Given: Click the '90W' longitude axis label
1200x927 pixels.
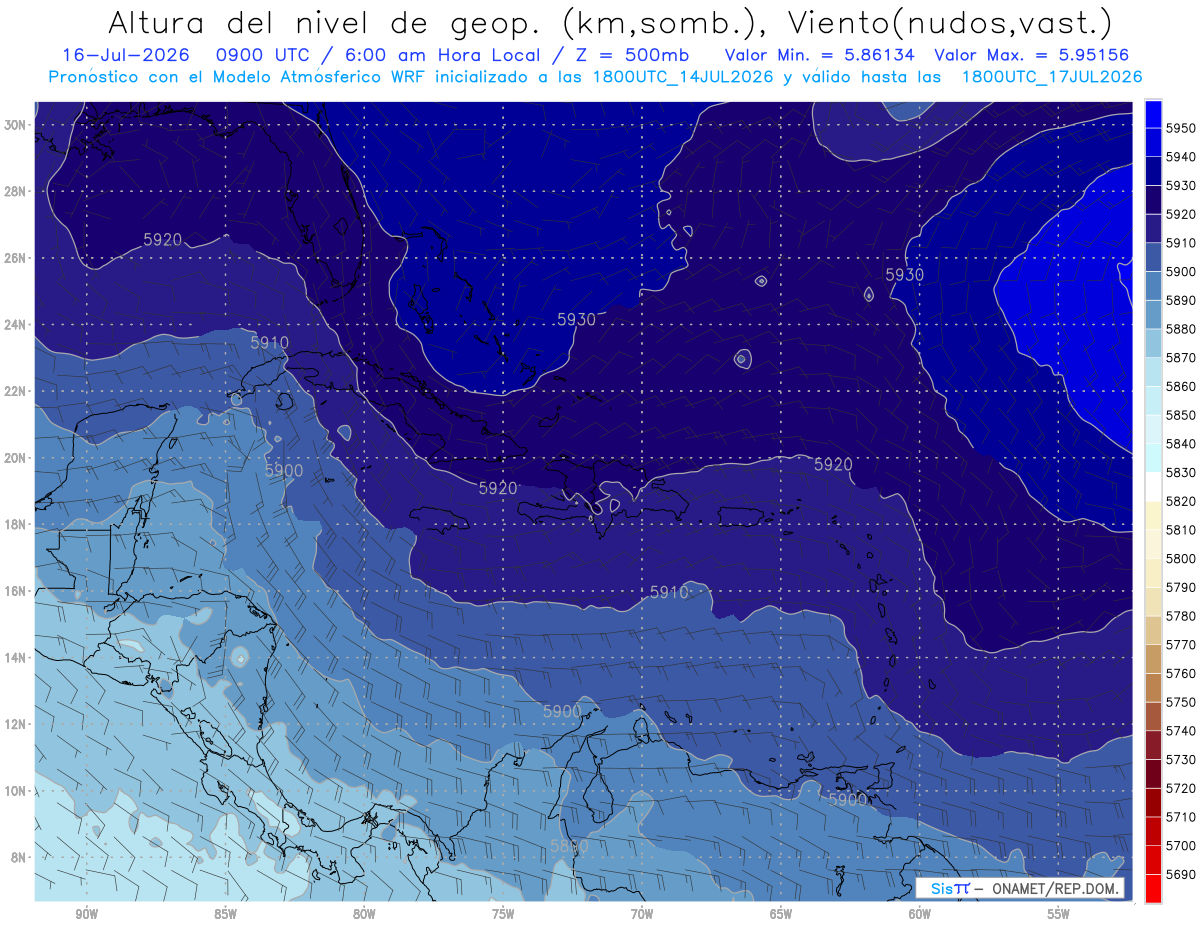Looking at the screenshot, I should tap(87, 914).
